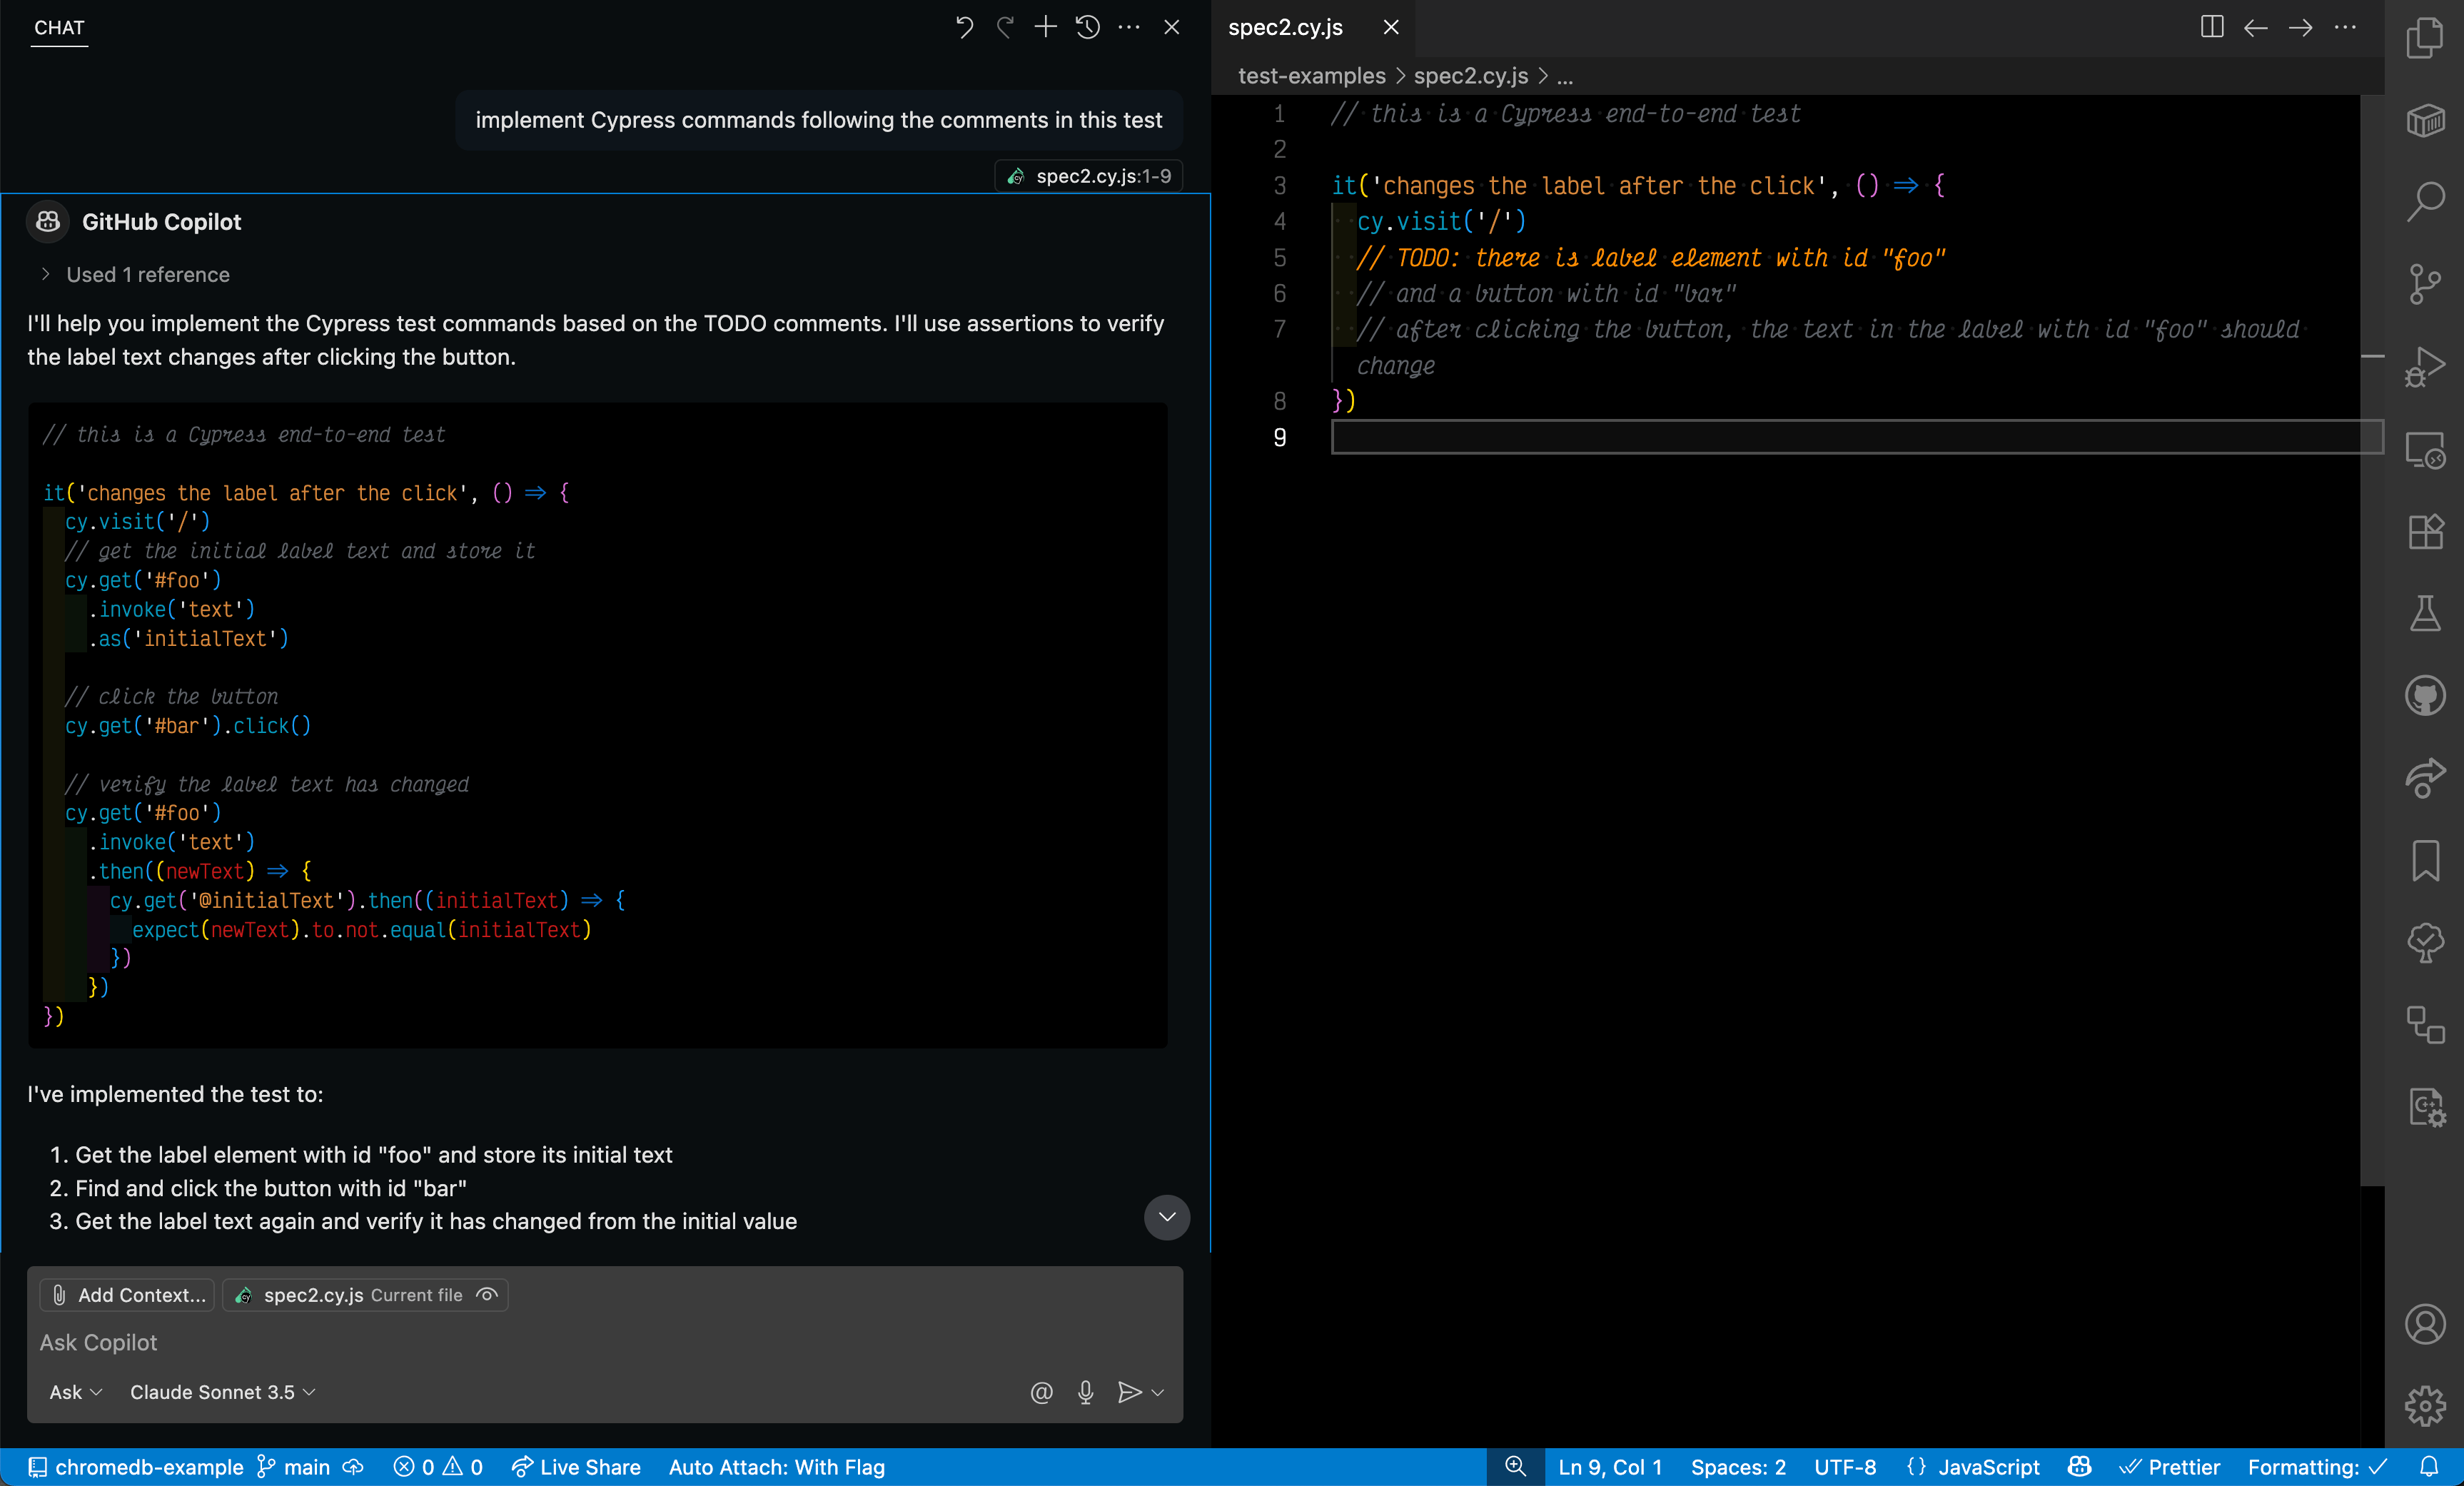The width and height of the screenshot is (2464, 1486).
Task: Redo last chat request
Action: pyautogui.click(x=1005, y=27)
